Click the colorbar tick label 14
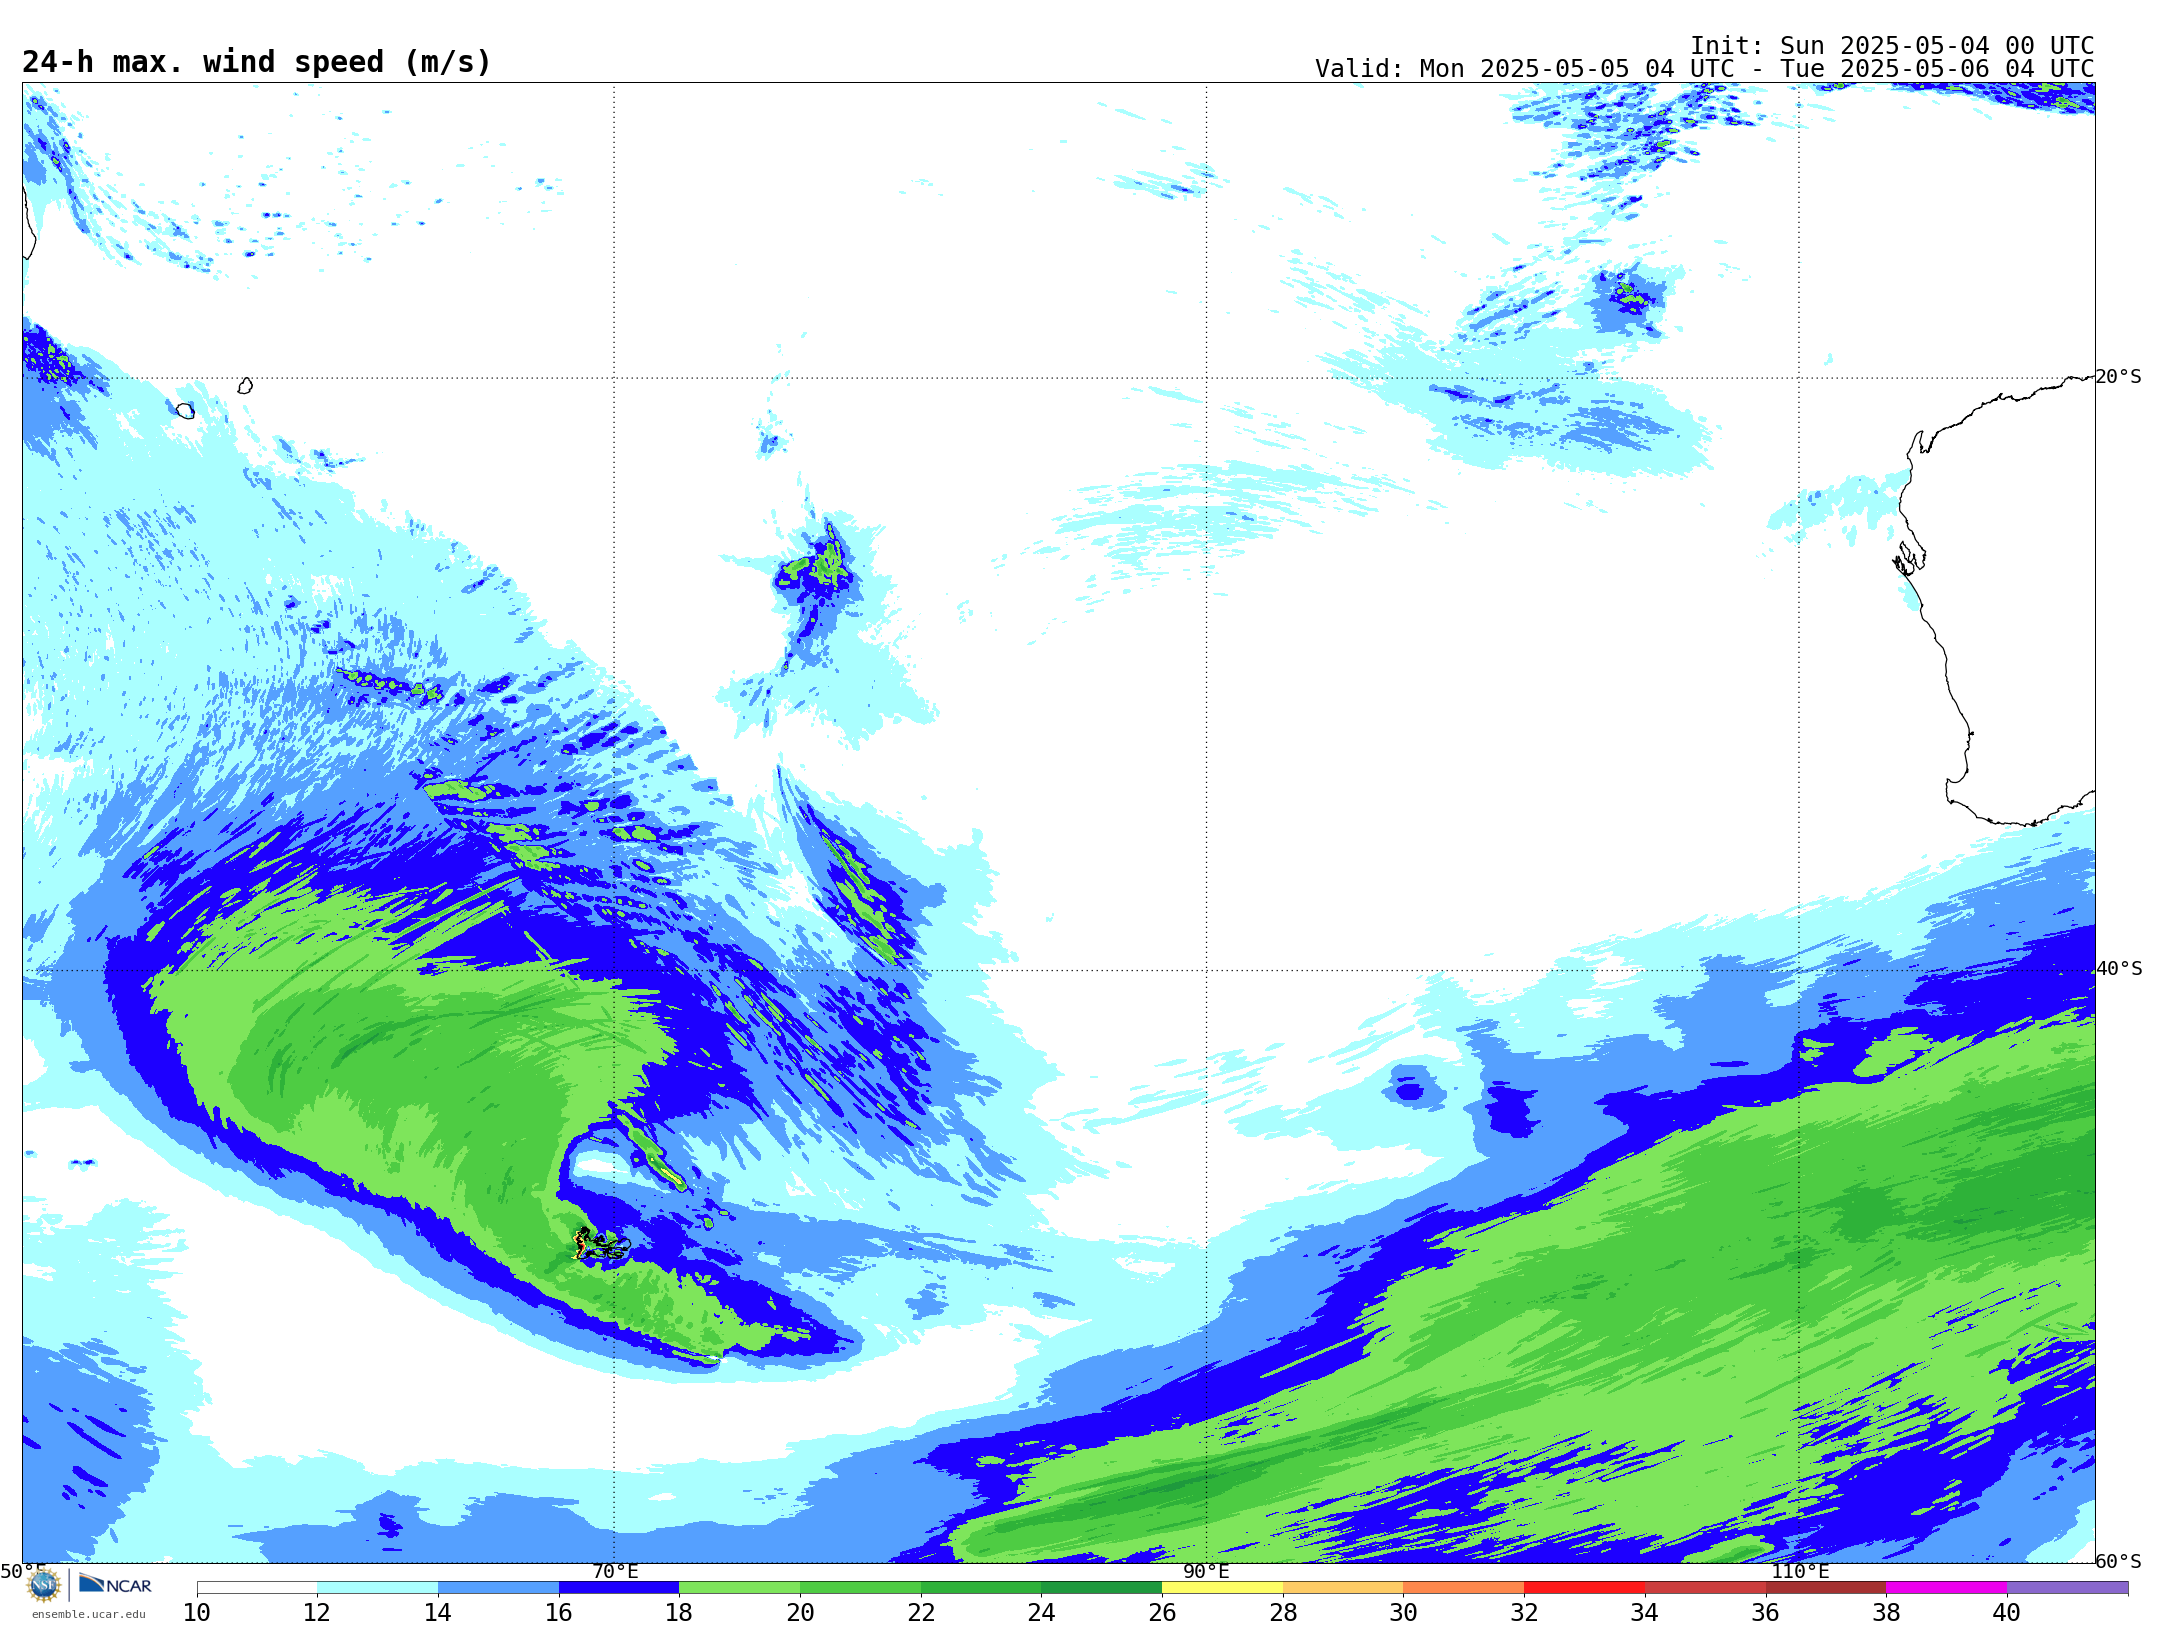The width and height of the screenshot is (2160, 1626). [x=438, y=1612]
